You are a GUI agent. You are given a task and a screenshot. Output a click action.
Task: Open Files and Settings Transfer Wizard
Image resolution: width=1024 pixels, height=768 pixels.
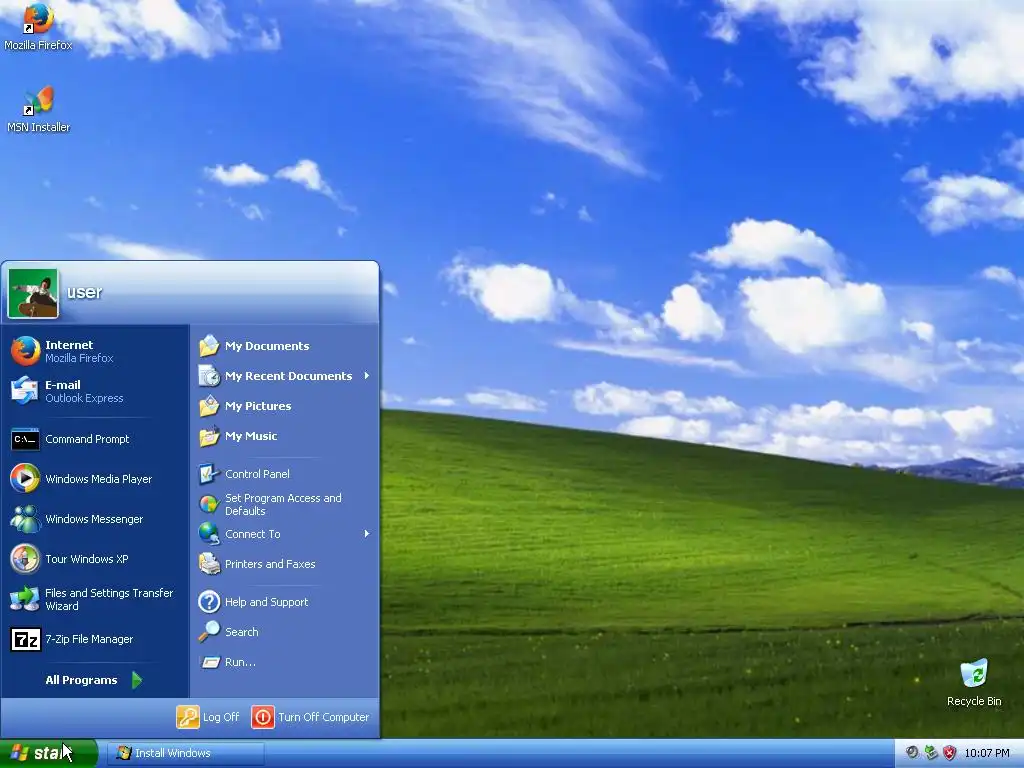(x=95, y=599)
